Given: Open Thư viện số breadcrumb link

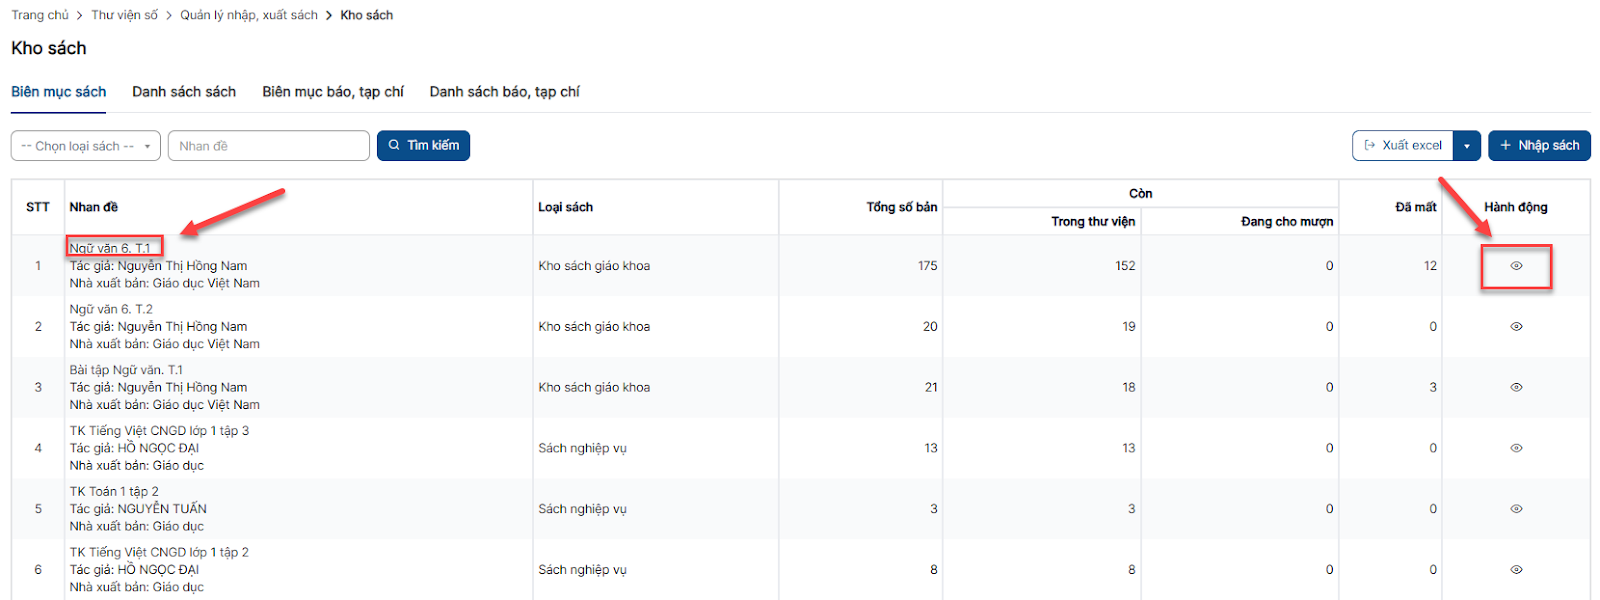Looking at the screenshot, I should click(124, 15).
